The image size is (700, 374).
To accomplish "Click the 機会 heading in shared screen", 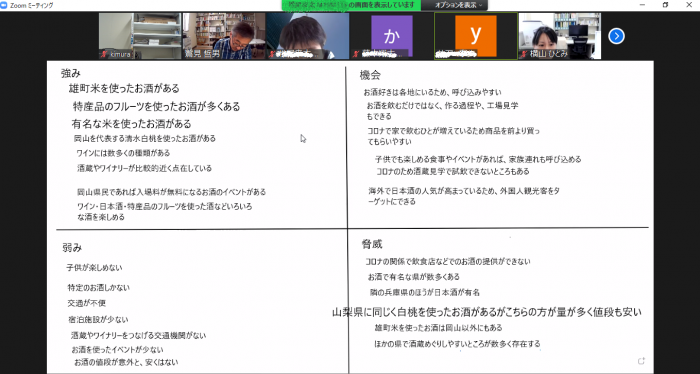I will (370, 75).
